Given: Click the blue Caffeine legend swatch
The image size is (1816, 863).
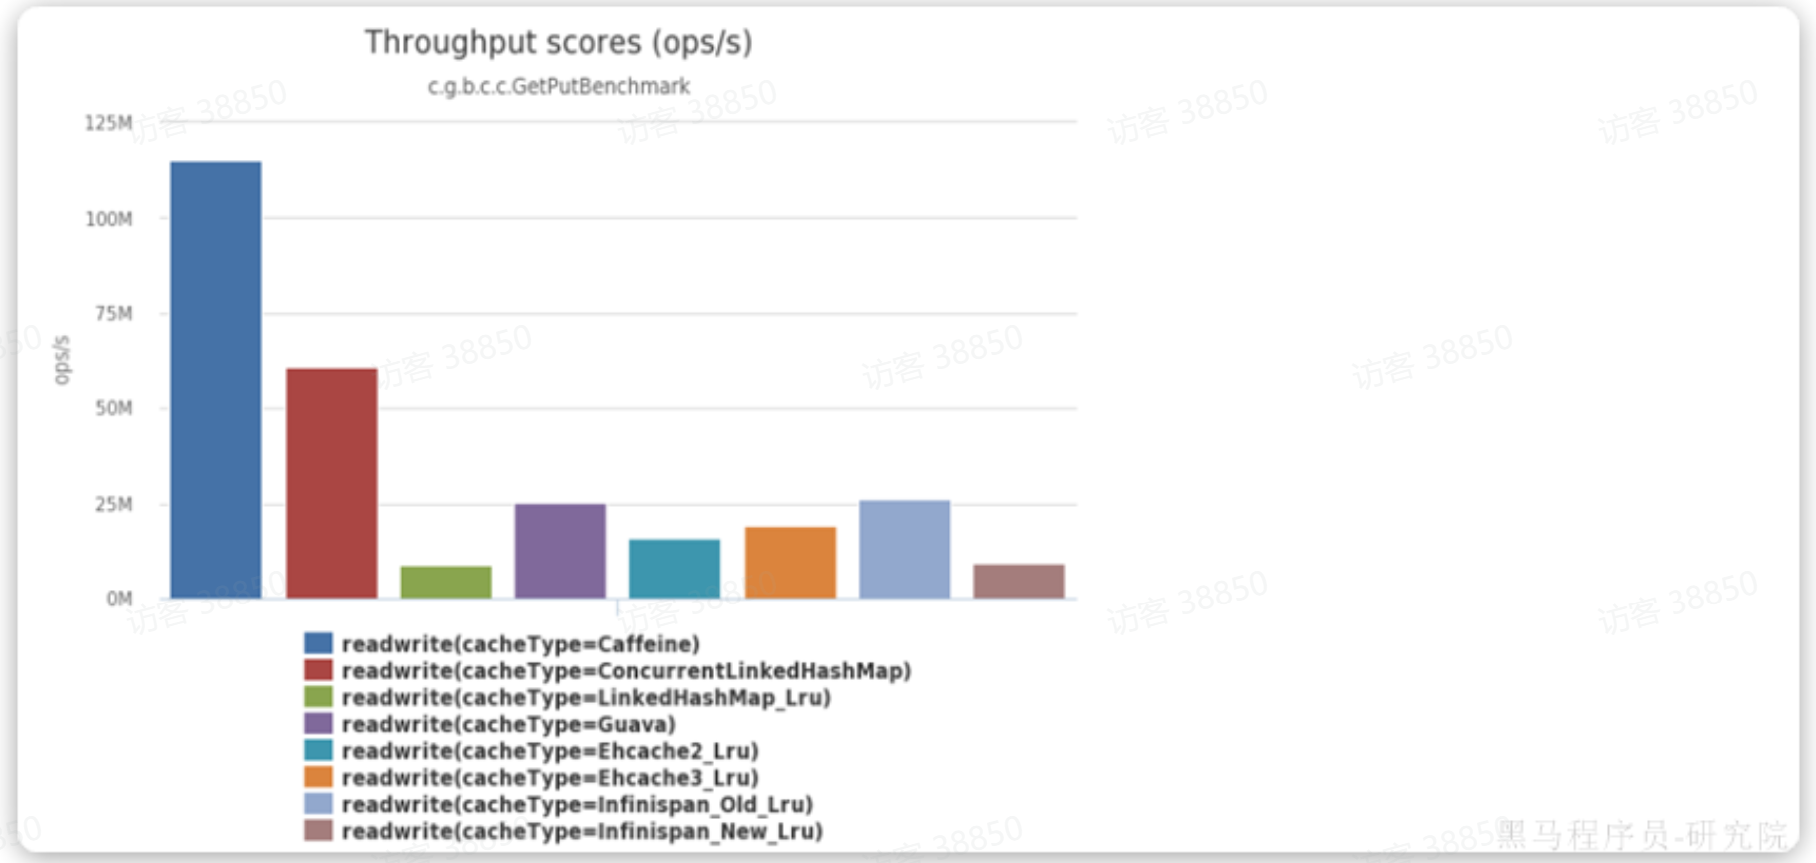Looking at the screenshot, I should coord(318,643).
